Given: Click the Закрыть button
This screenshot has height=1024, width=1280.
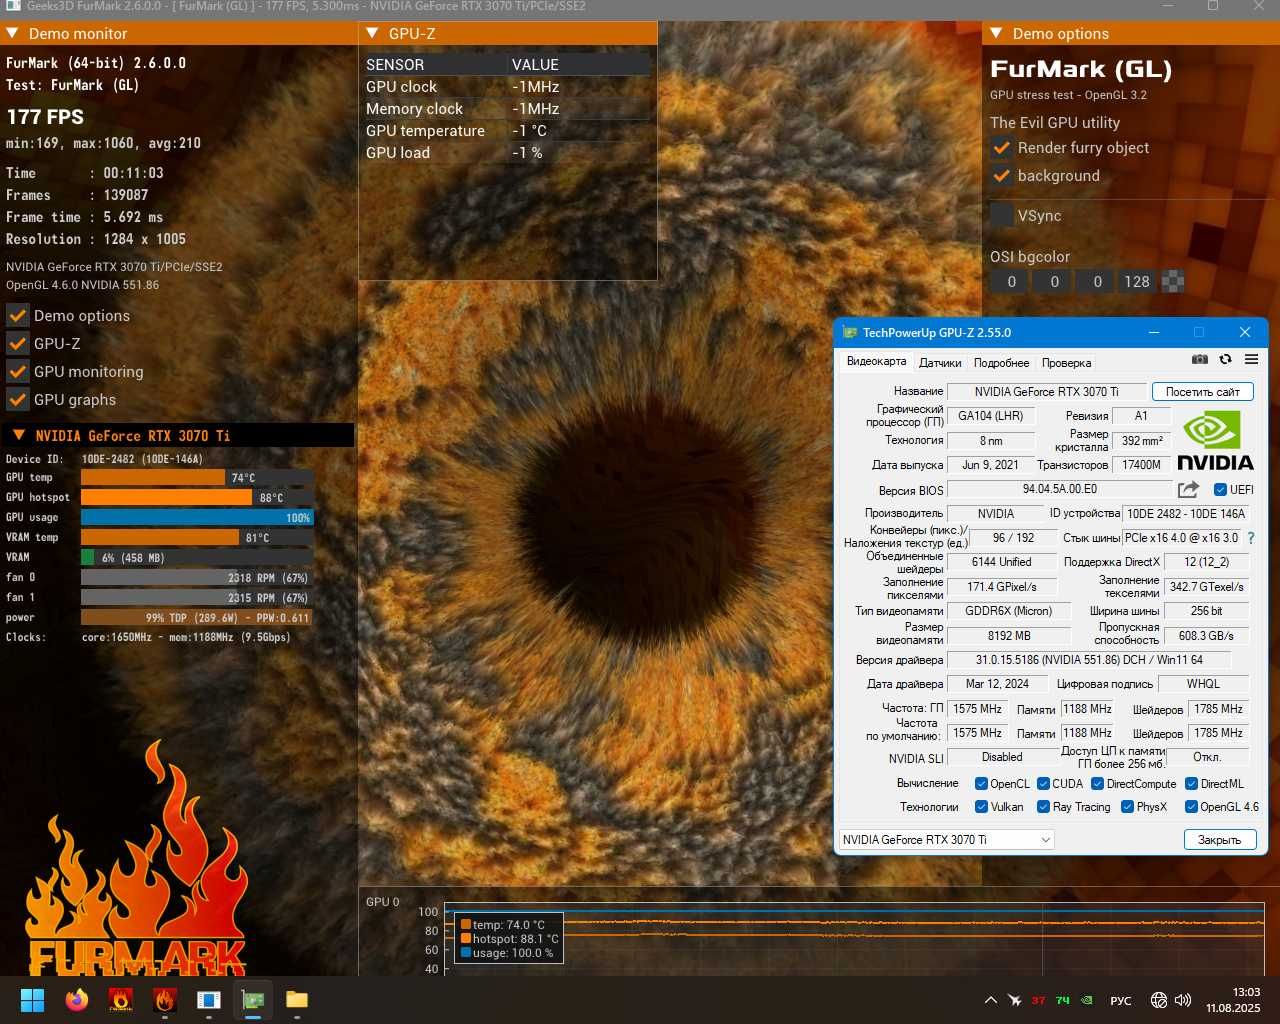Looking at the screenshot, I should tap(1219, 840).
